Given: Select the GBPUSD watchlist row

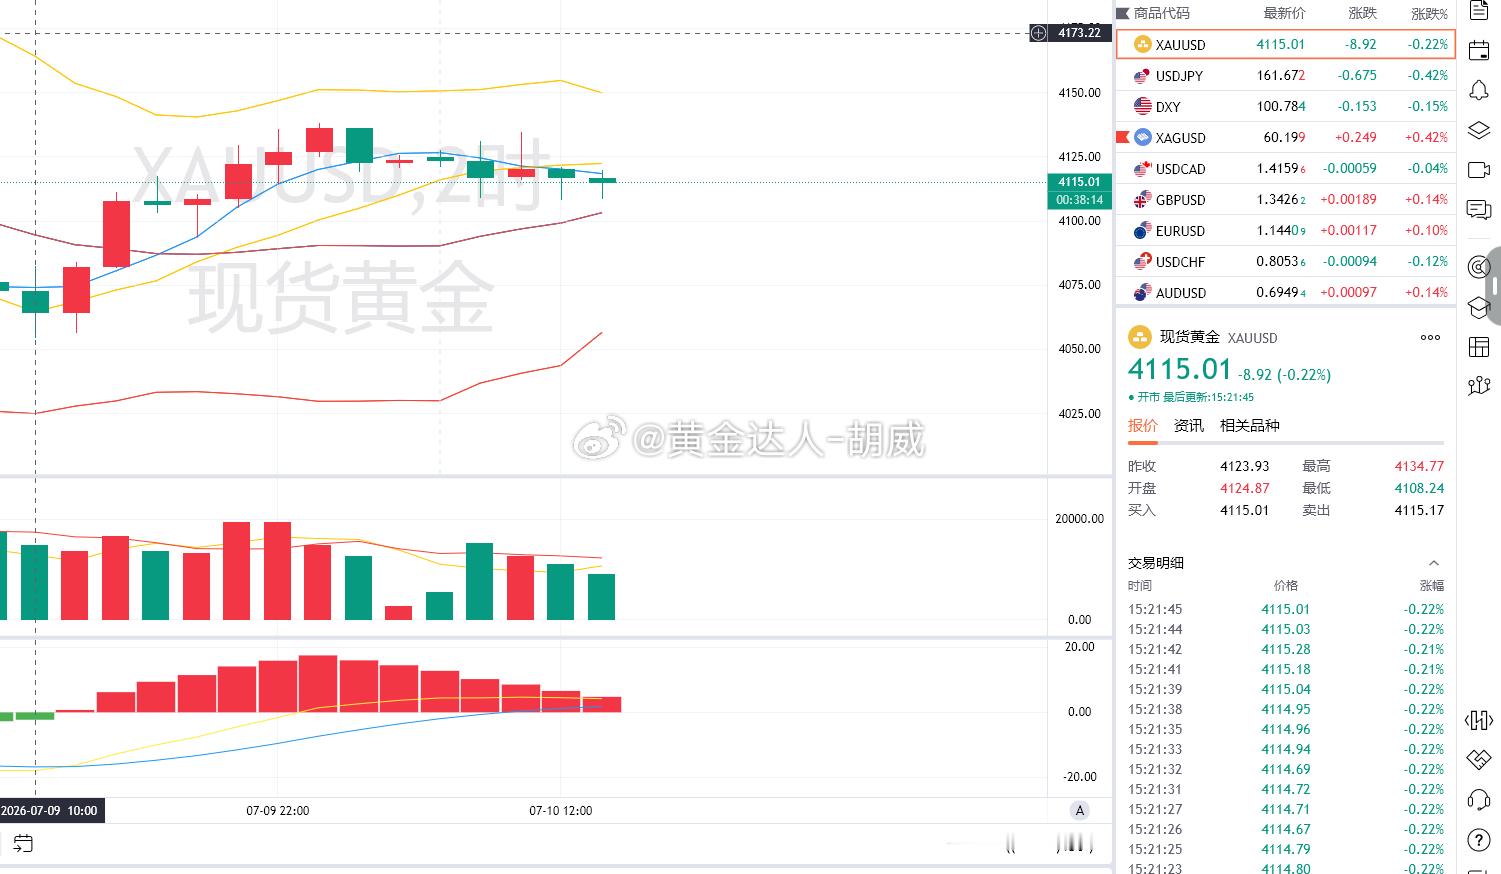Looking at the screenshot, I should point(1285,199).
